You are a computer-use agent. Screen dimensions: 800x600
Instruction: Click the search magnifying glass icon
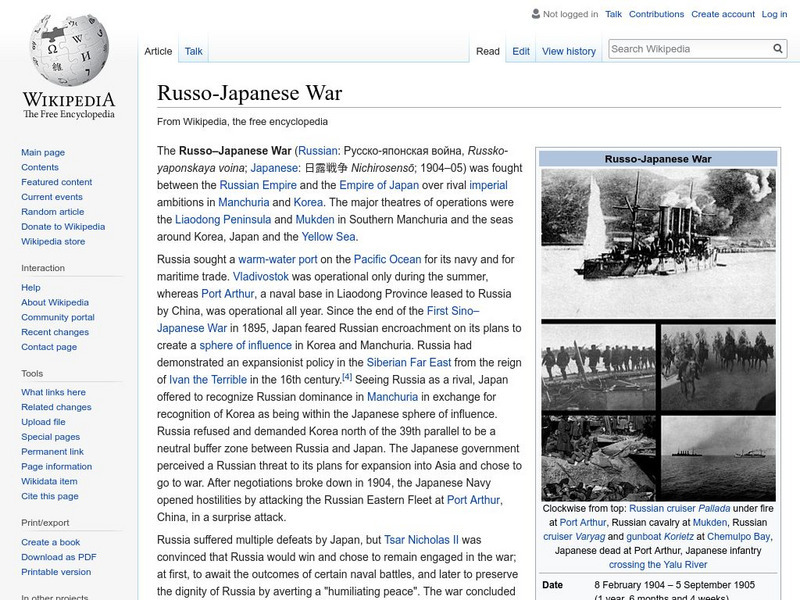tap(778, 49)
